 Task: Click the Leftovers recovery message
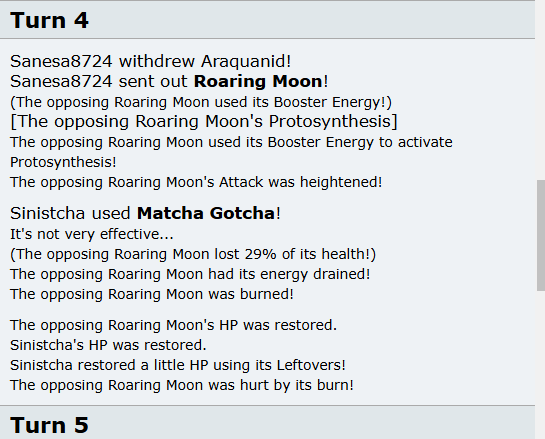click(178, 365)
